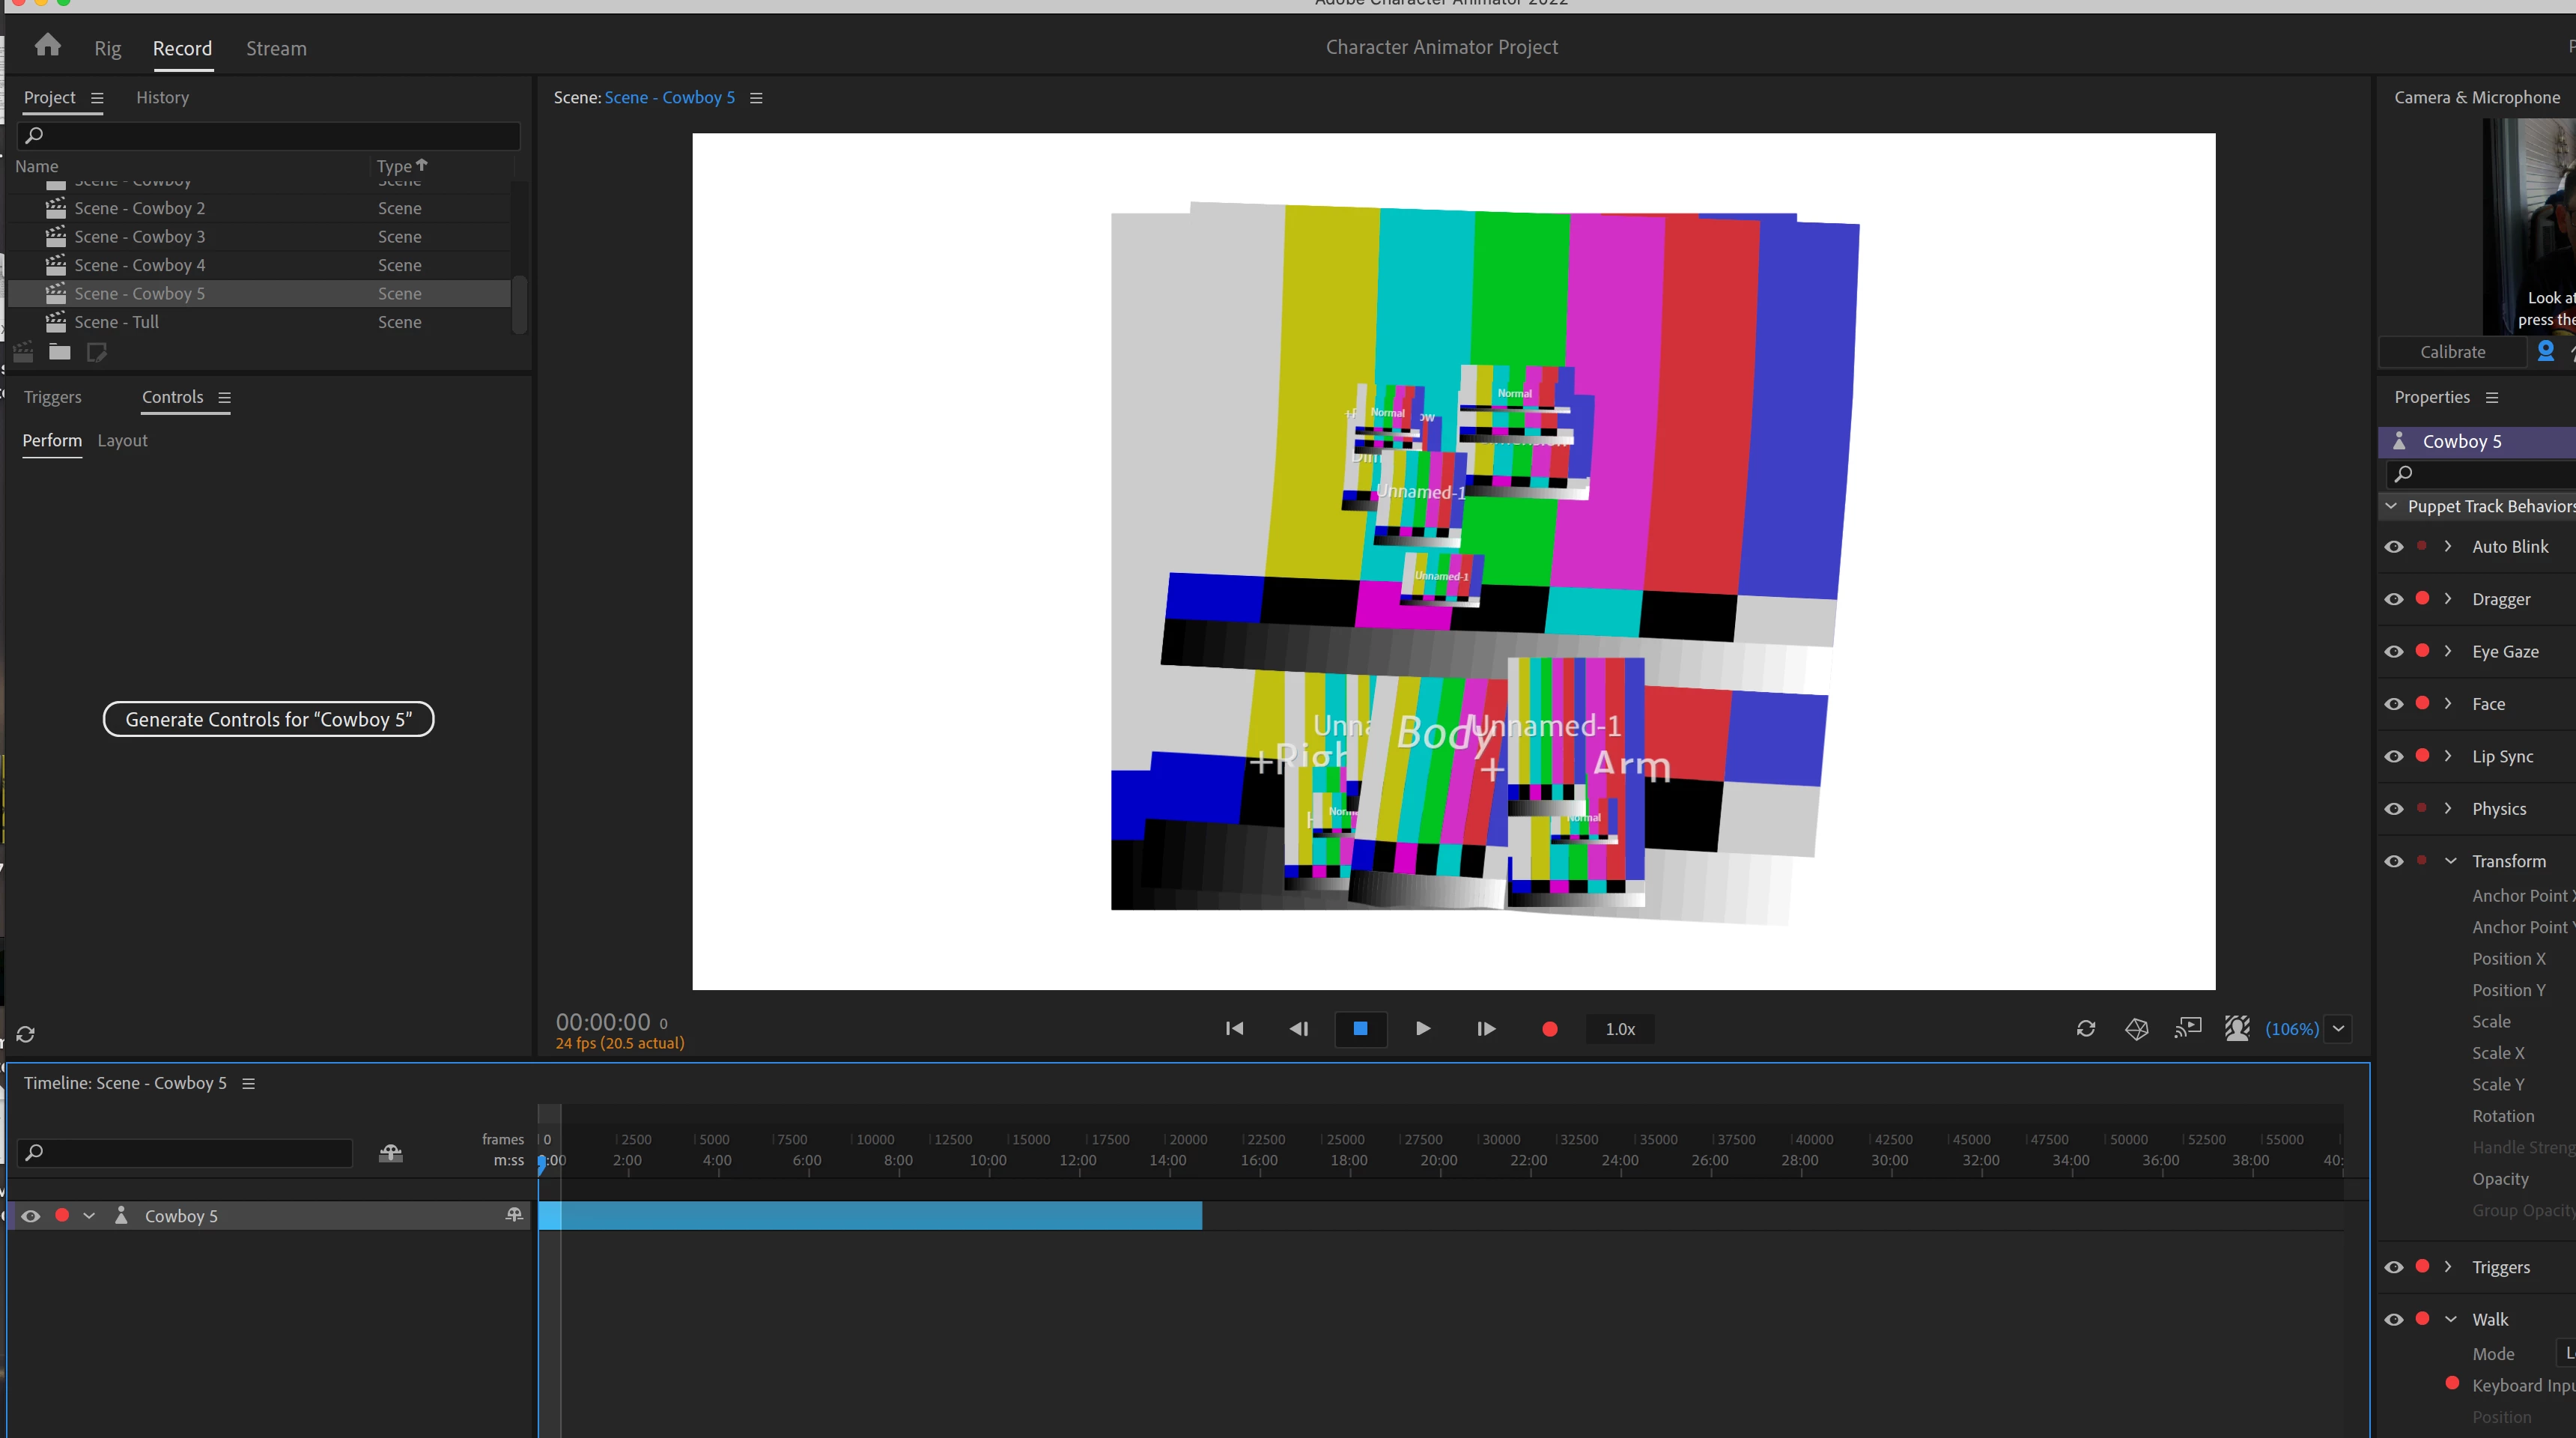Open the zoom percentage dropdown arrow

[x=2338, y=1028]
